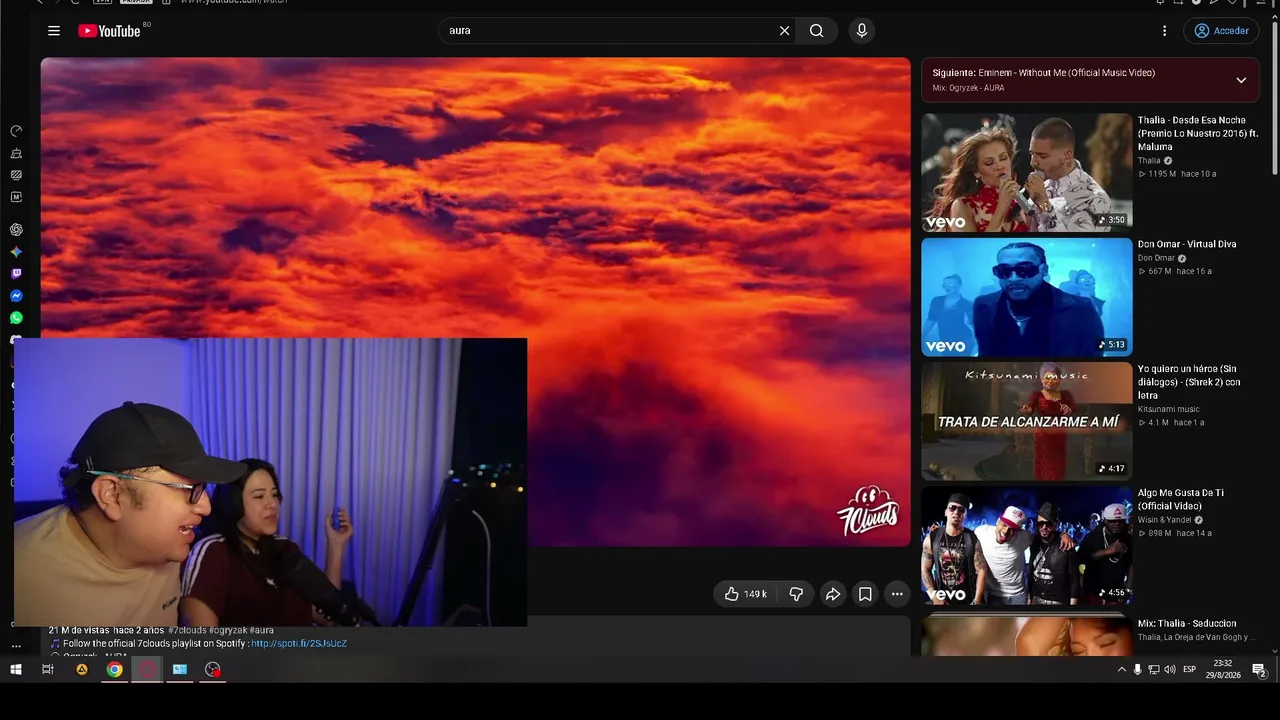Open the Thalia Desde Esa Noche thumbnail
This screenshot has height=720, width=1280.
tap(1027, 172)
